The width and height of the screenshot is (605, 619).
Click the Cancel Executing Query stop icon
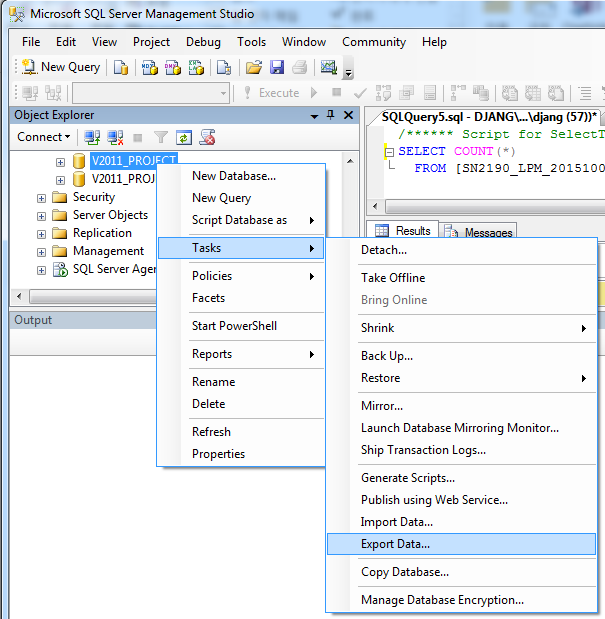click(337, 92)
